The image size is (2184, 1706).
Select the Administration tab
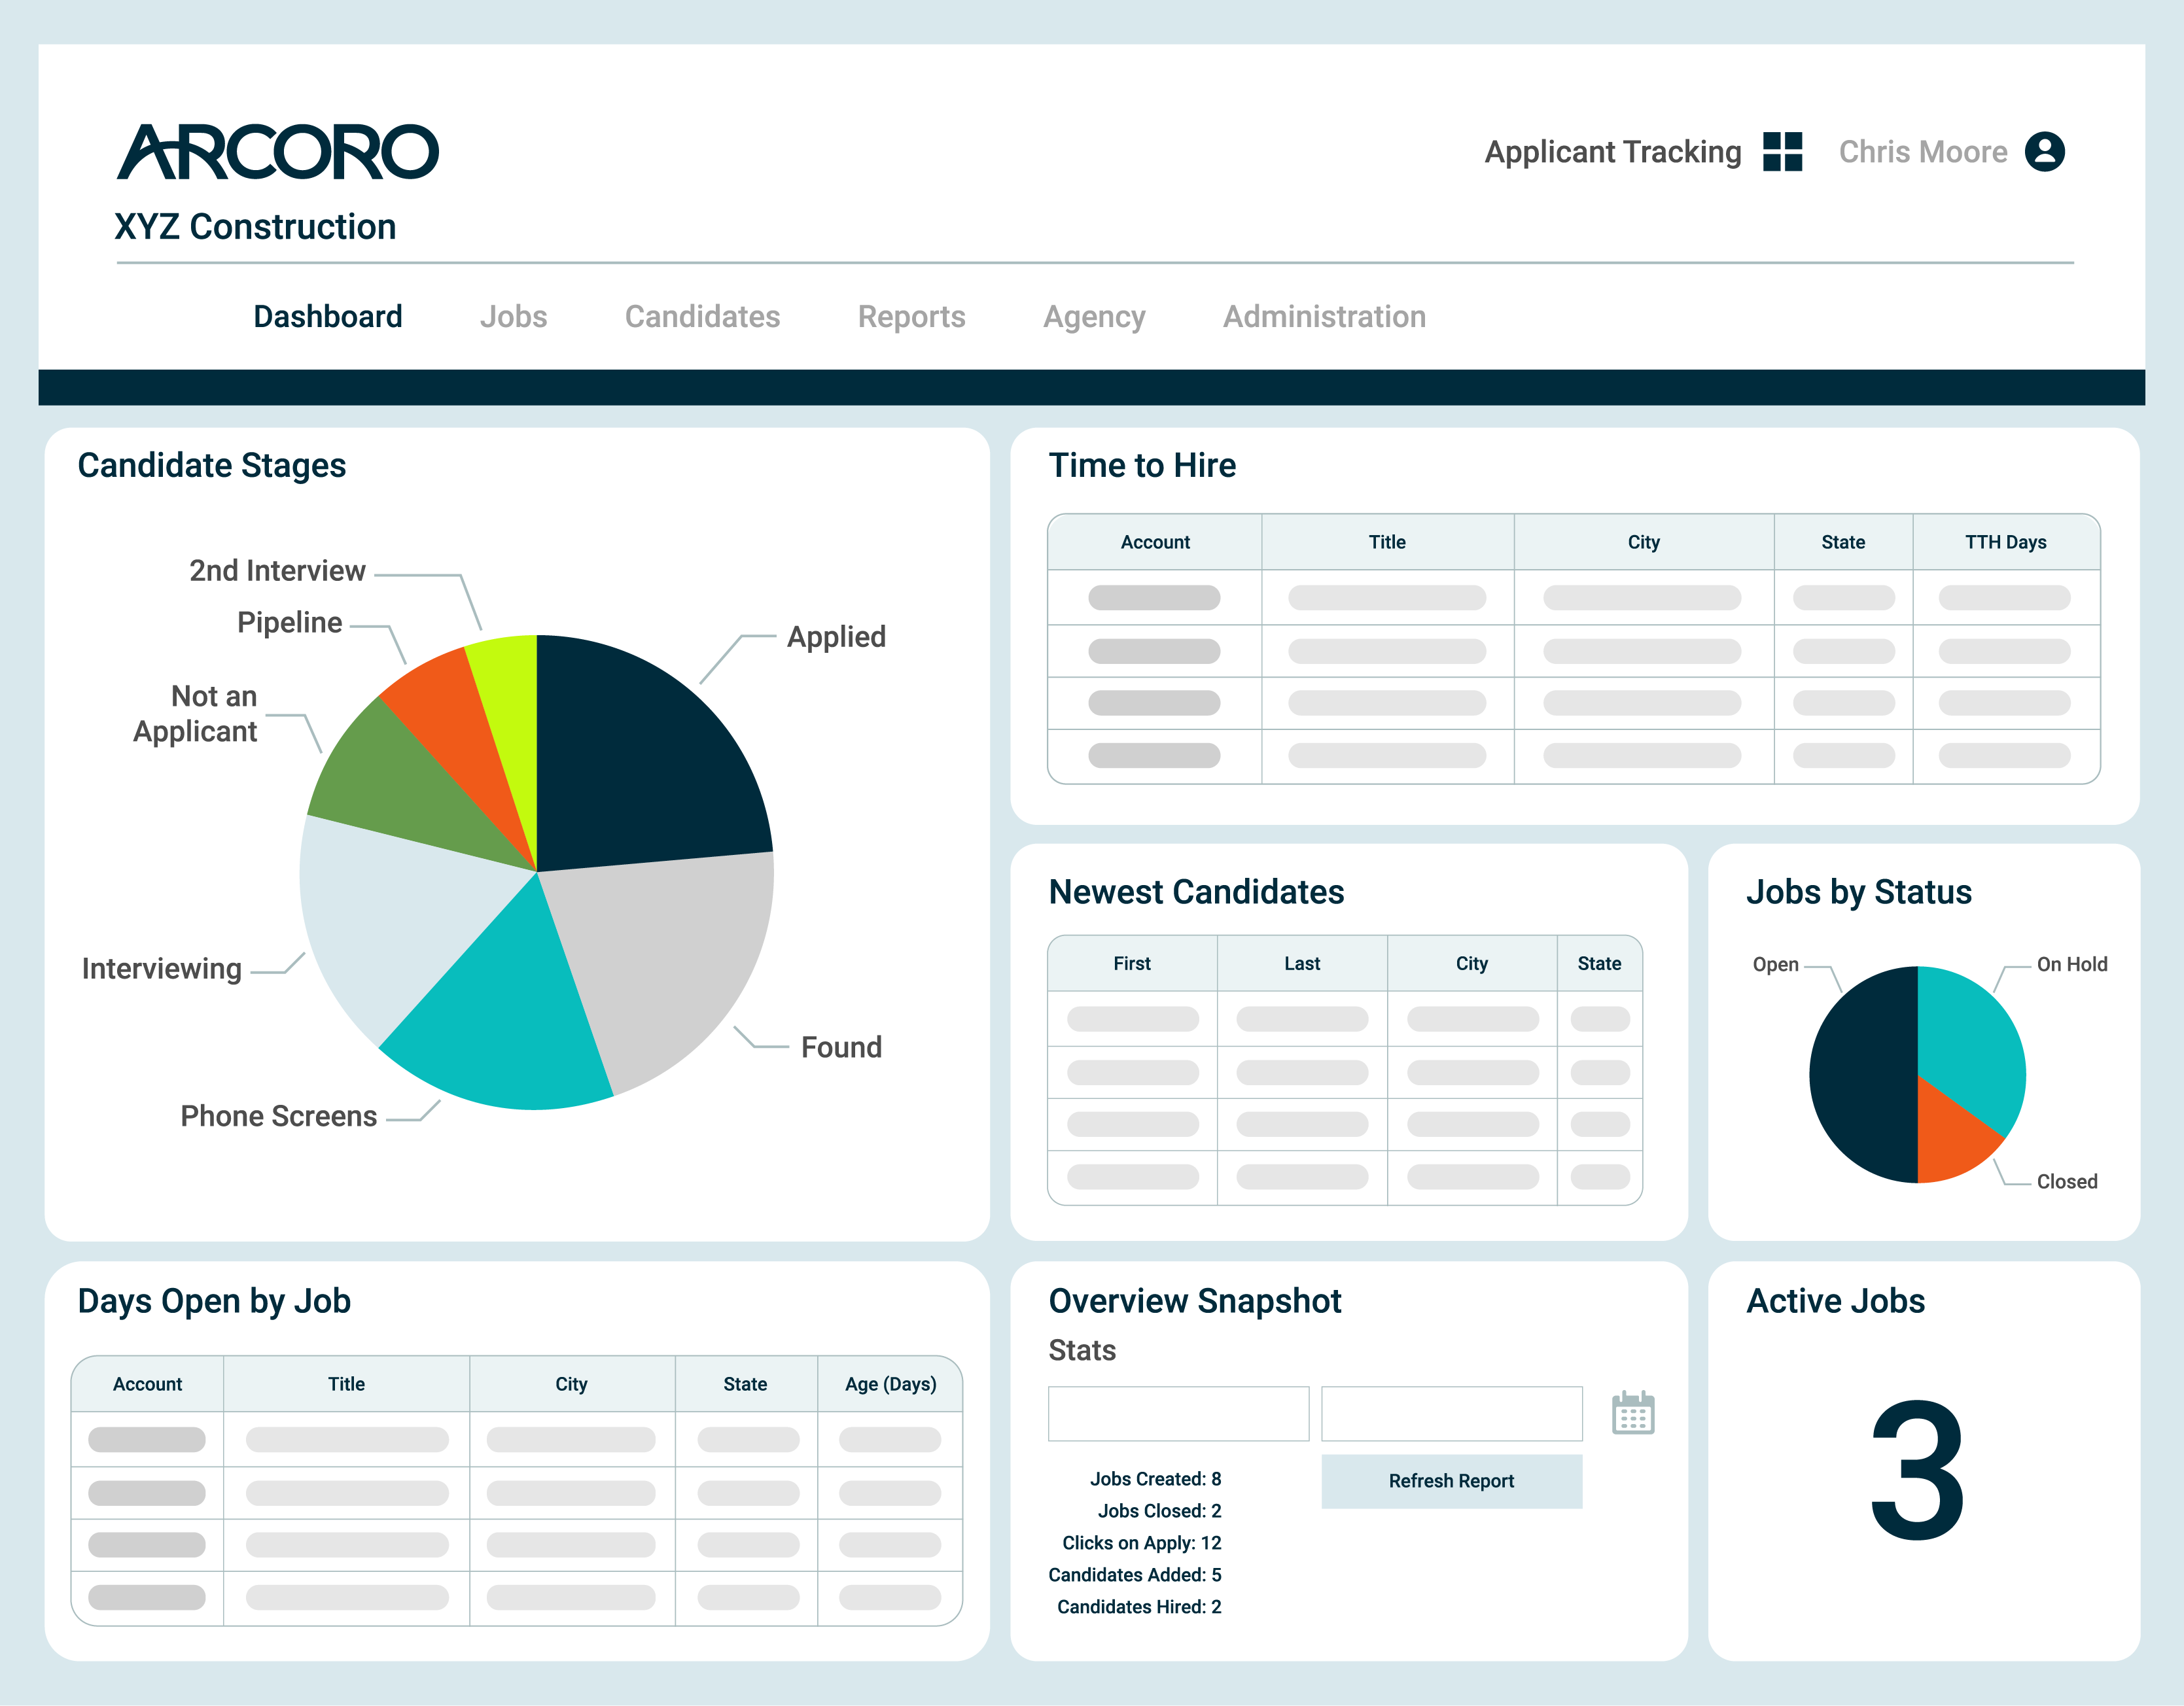pyautogui.click(x=1324, y=317)
